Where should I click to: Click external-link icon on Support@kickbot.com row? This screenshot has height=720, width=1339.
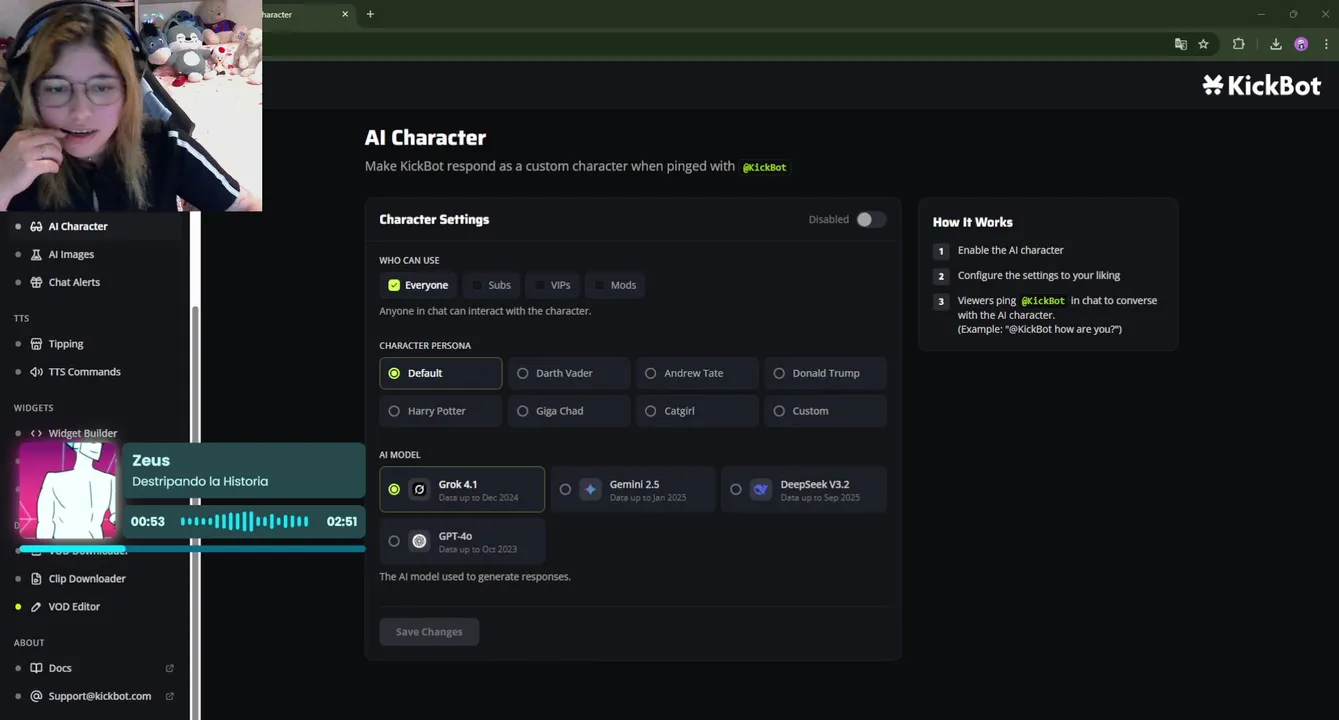[x=169, y=696]
